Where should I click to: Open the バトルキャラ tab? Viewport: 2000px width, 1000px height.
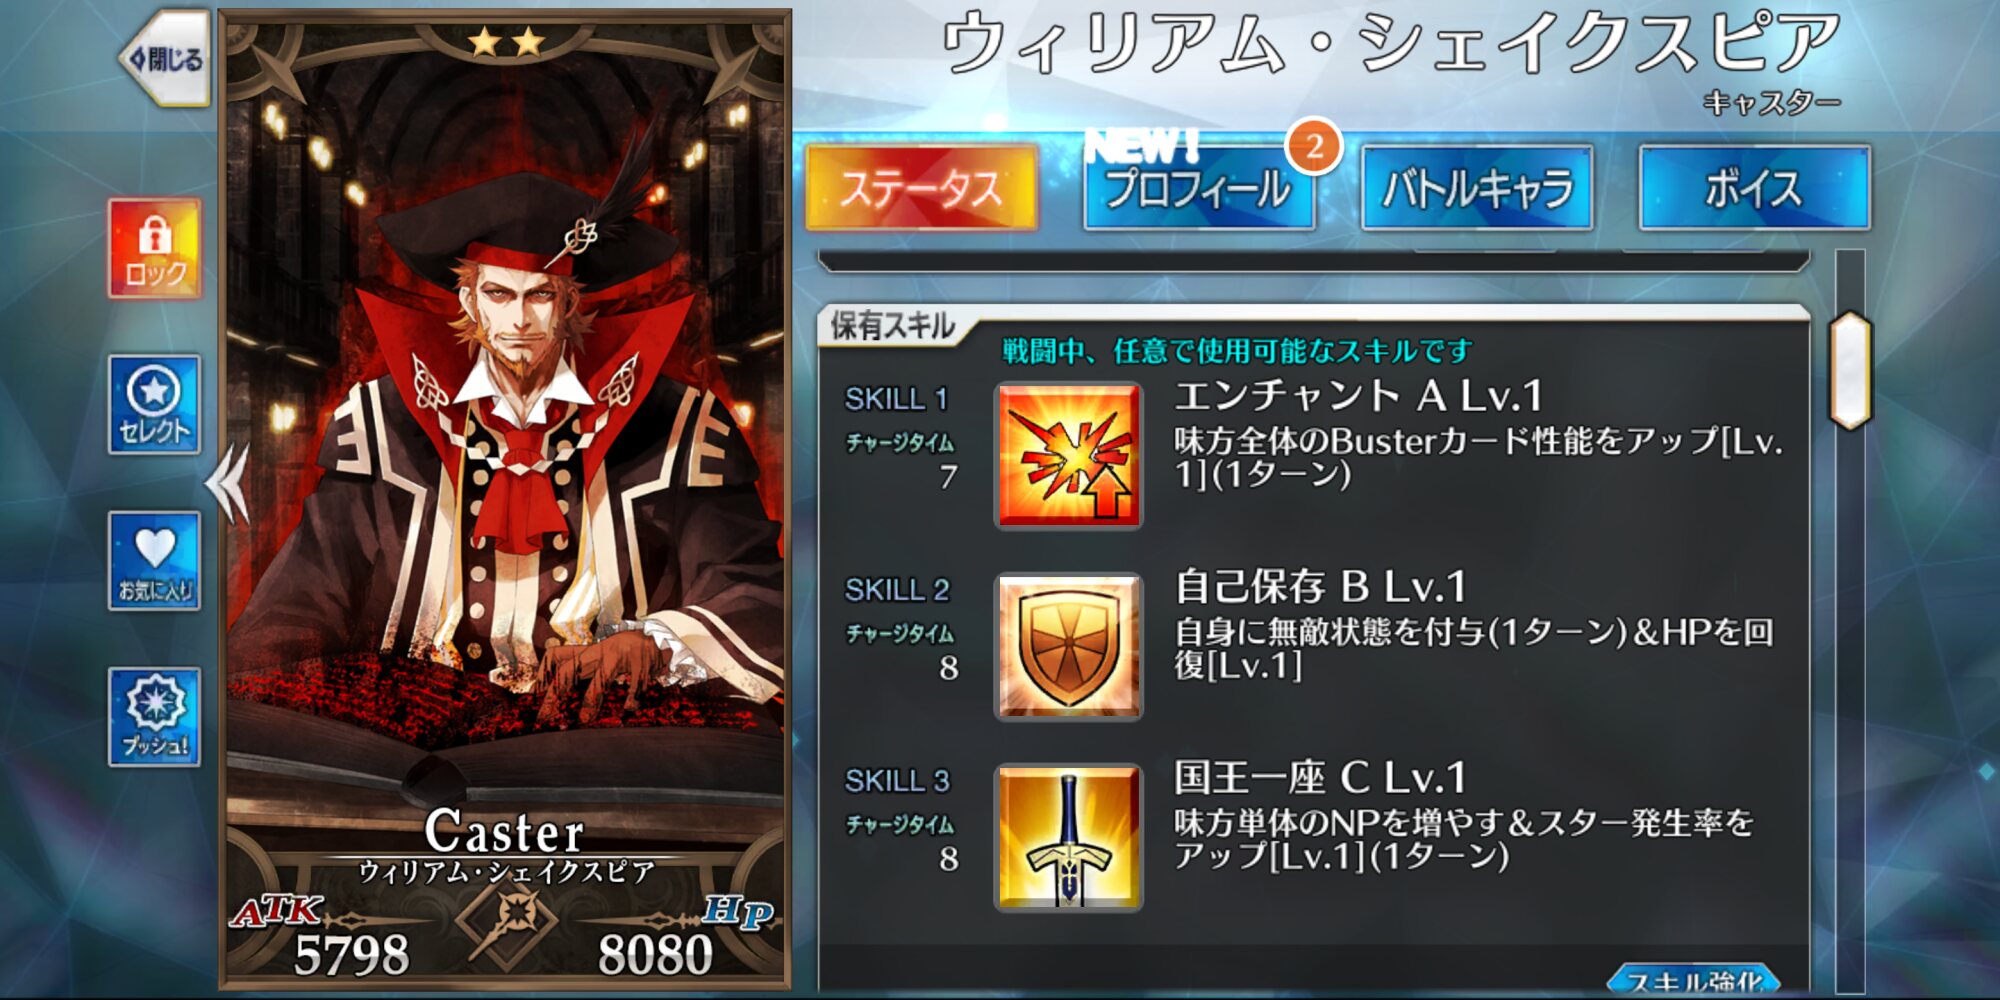pyautogui.click(x=1477, y=188)
